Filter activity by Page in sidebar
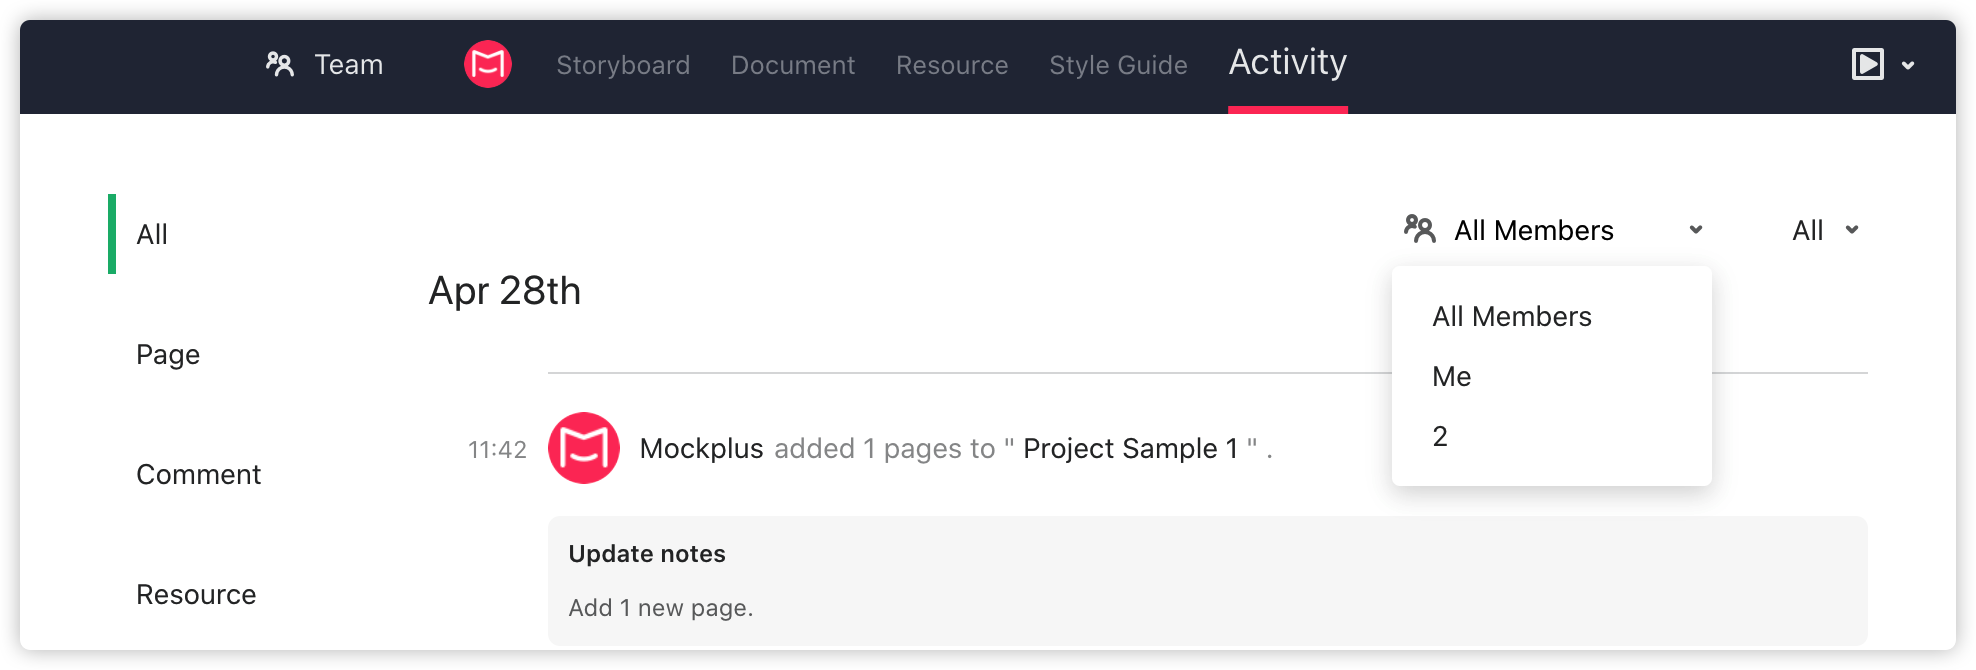Screen dimensions: 1976x670 168,355
